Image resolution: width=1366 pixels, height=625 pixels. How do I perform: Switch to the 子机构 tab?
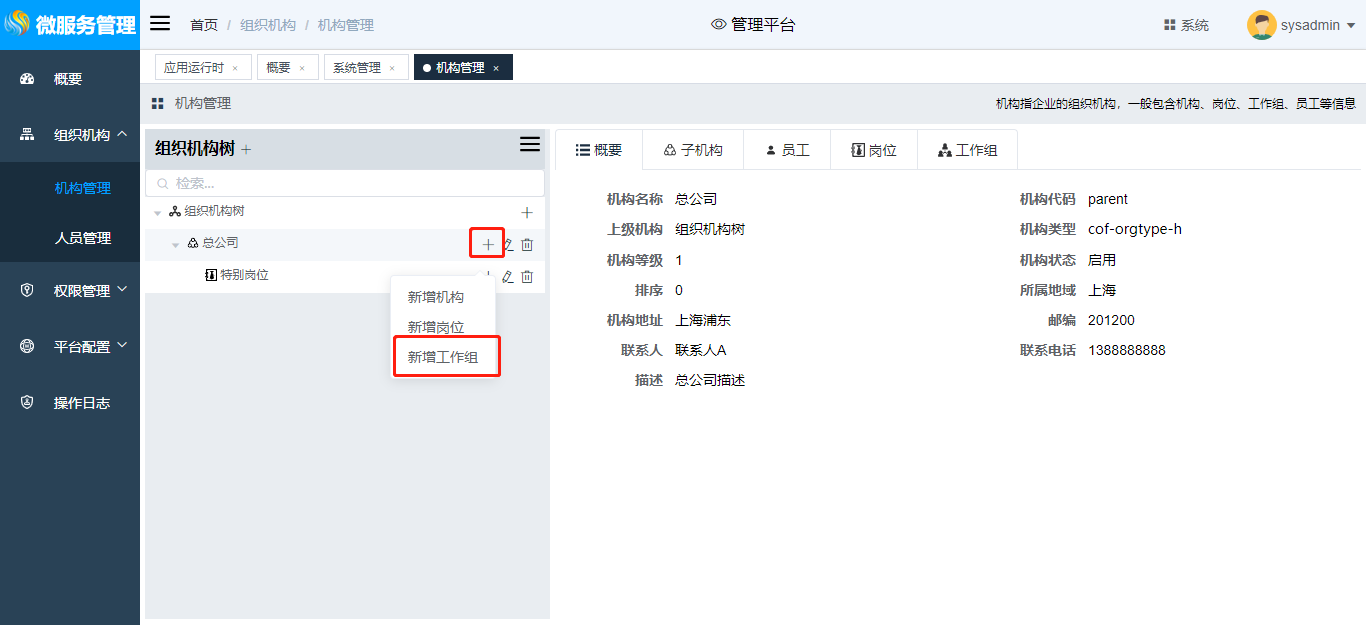(x=692, y=150)
